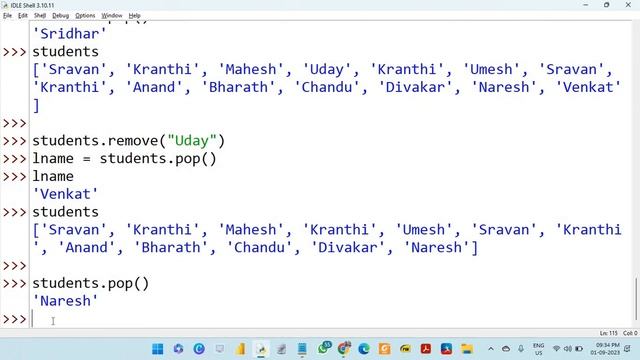Click the microphone tray icon
Screen dimensions: 640x360
coord(521,349)
